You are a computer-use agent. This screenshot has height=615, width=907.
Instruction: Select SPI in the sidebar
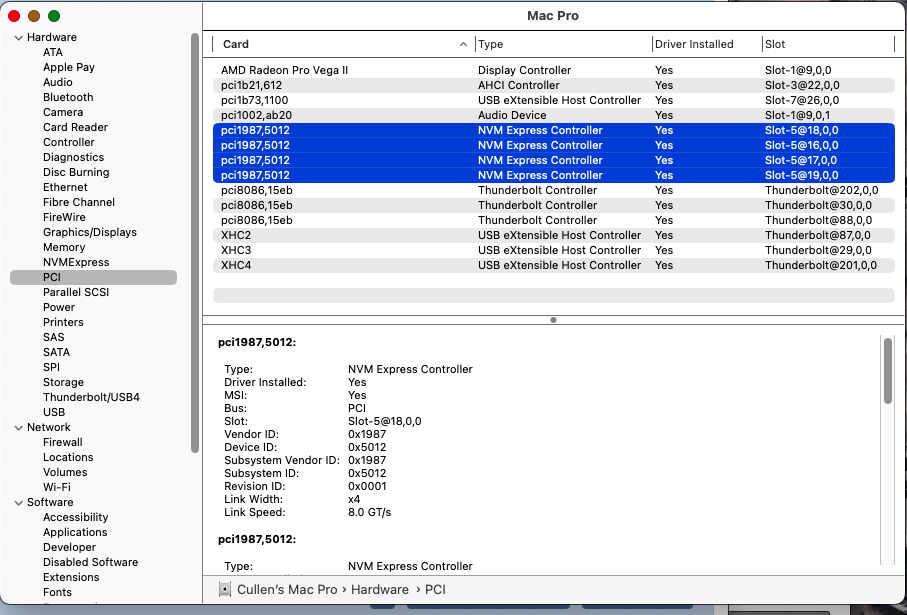pyautogui.click(x=51, y=368)
